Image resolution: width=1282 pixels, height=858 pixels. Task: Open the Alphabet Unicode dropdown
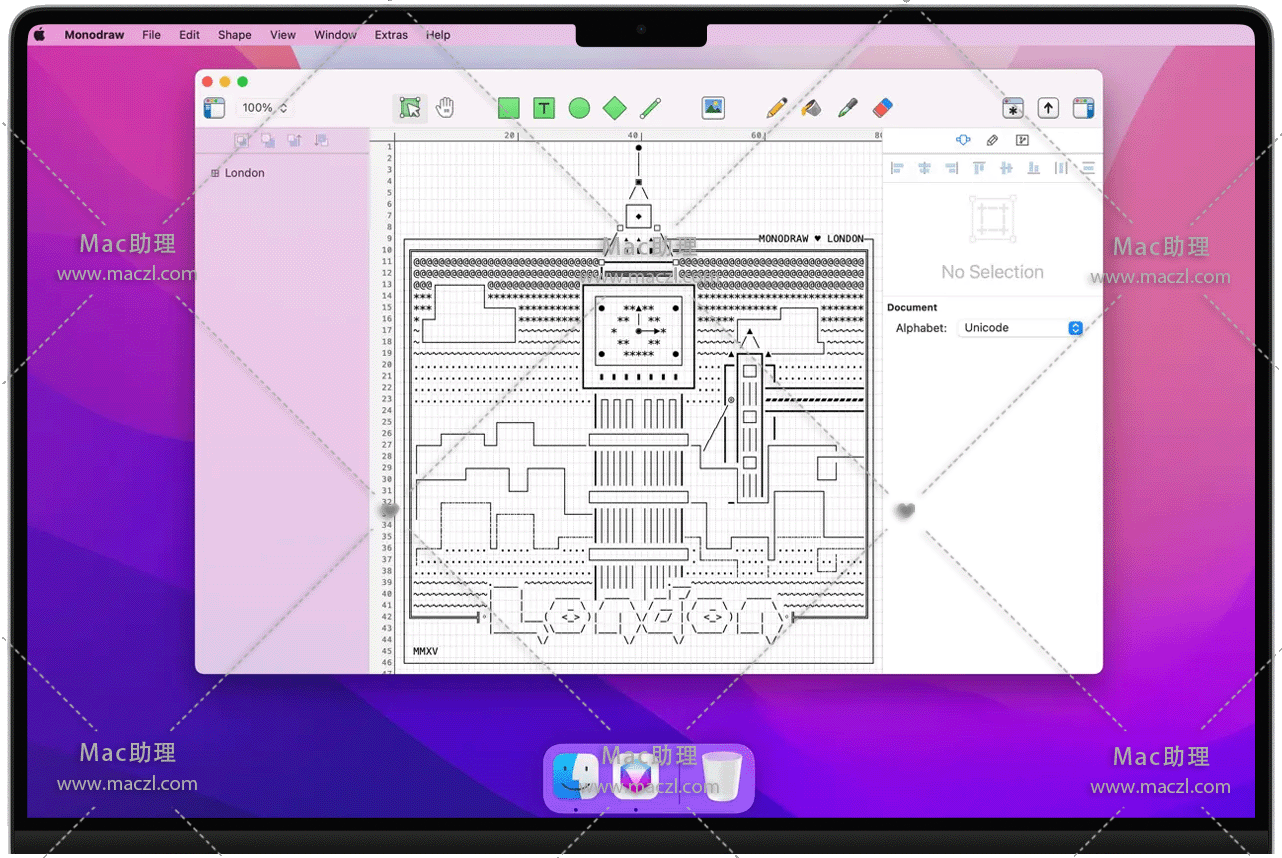pyautogui.click(x=1019, y=328)
